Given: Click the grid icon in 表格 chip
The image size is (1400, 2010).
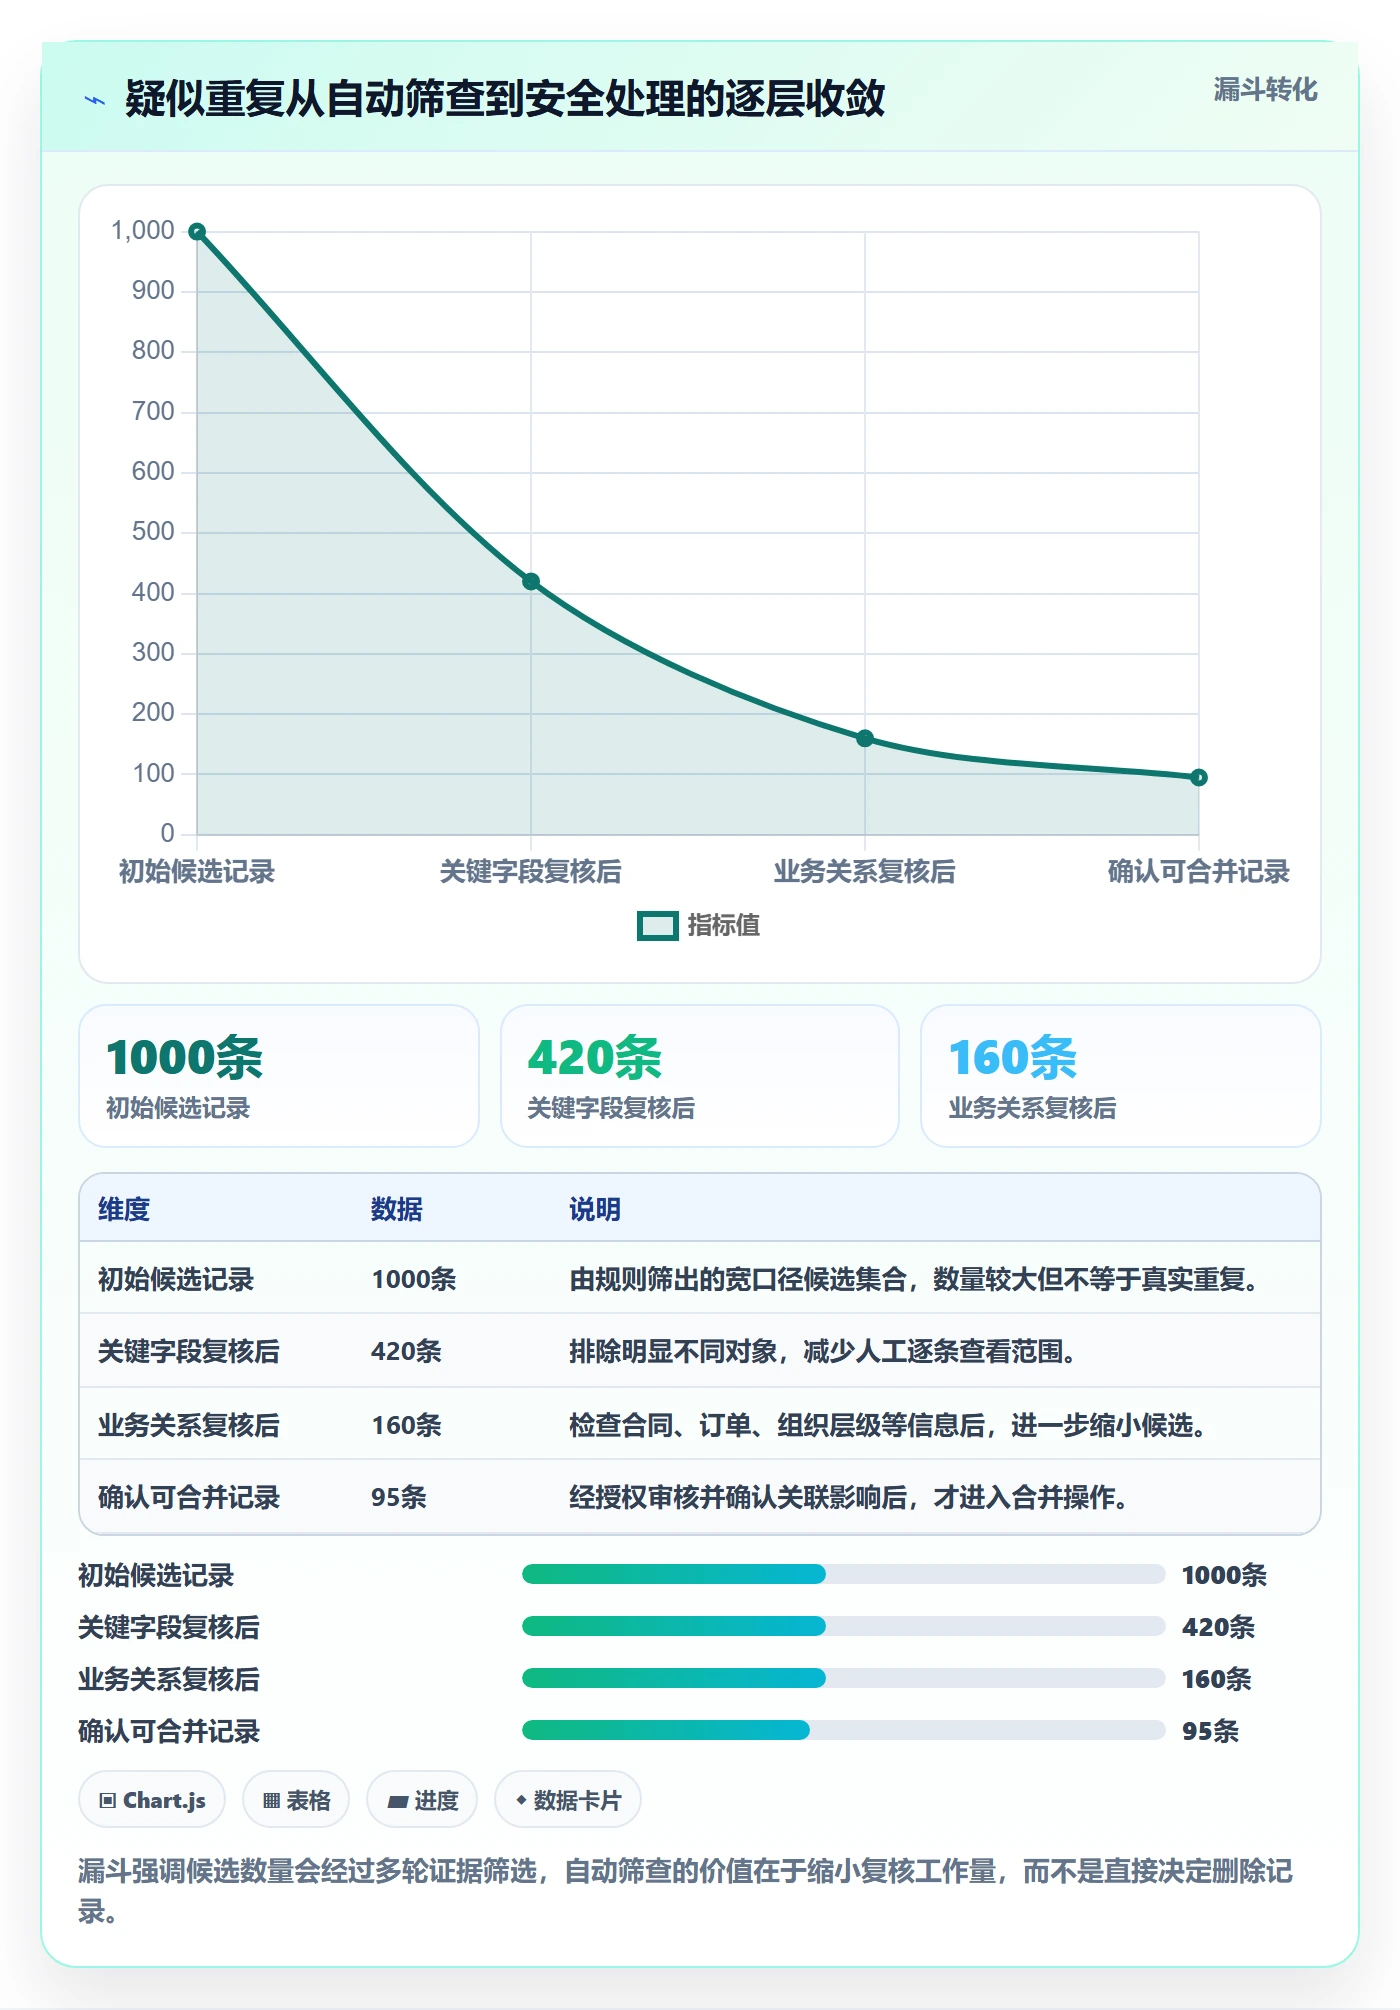Looking at the screenshot, I should 271,1801.
